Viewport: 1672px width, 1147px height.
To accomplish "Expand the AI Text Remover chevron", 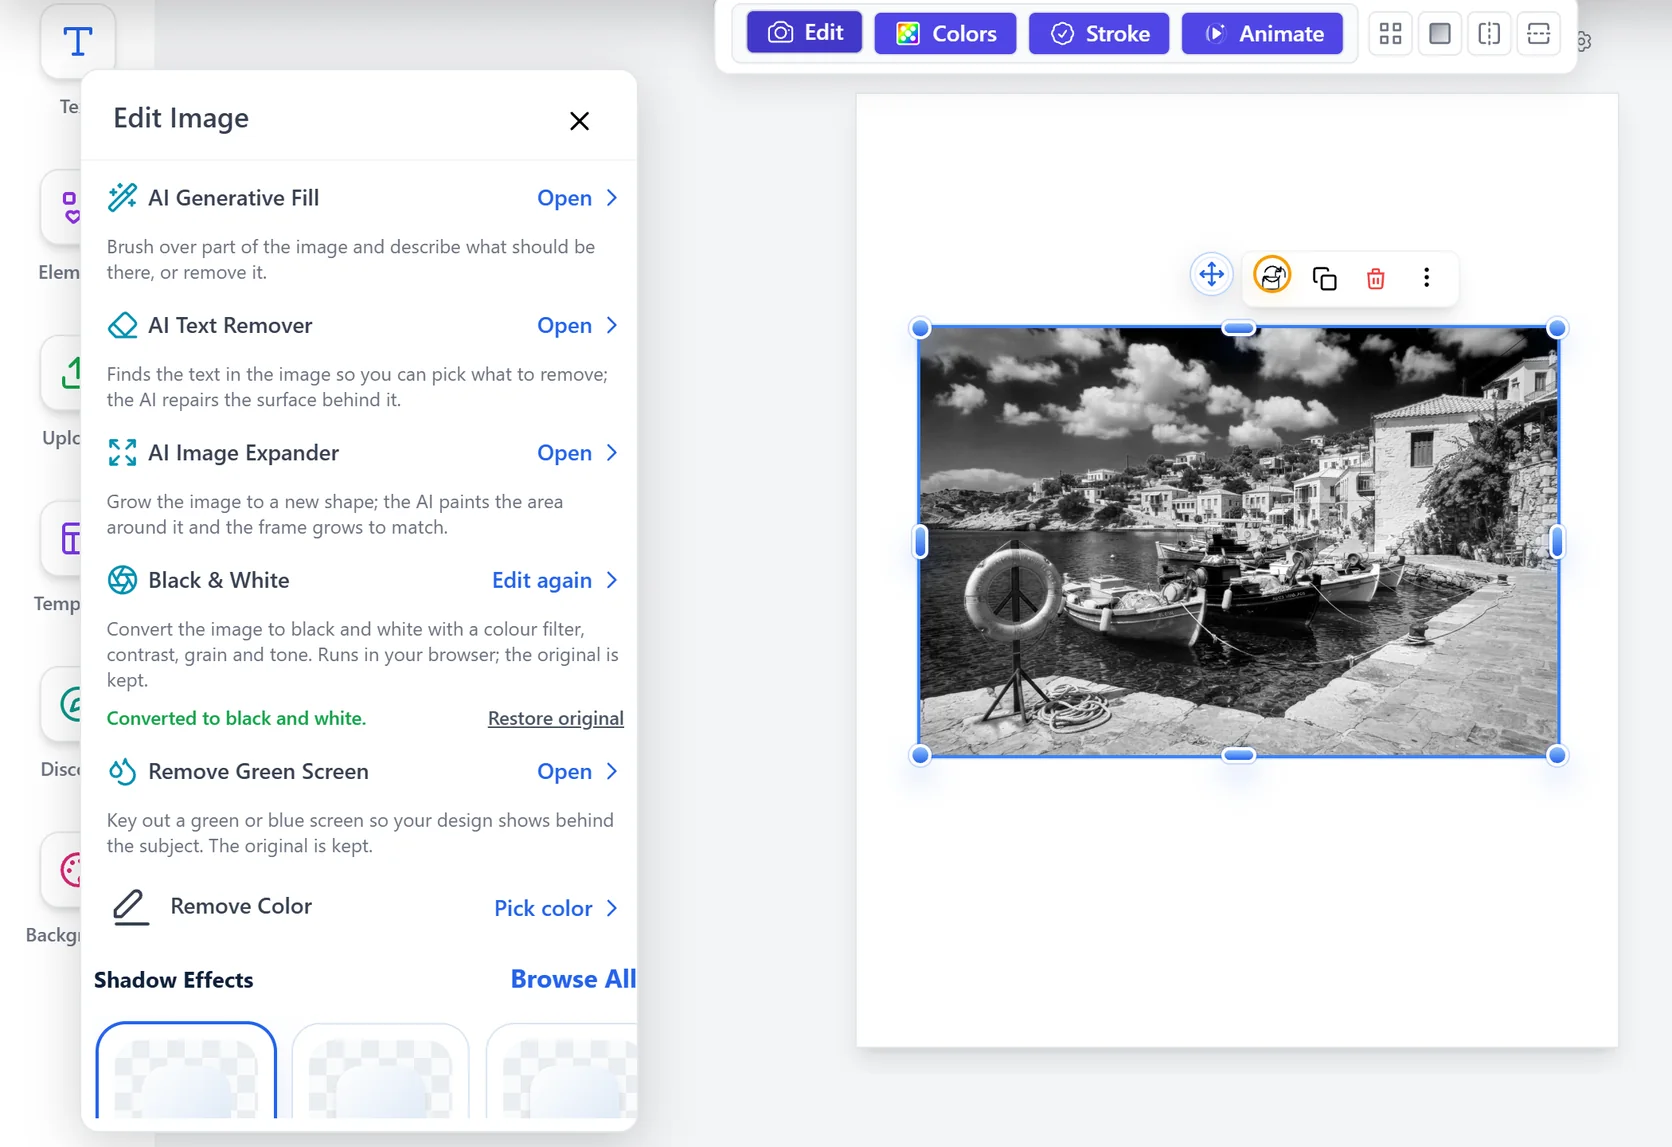I will (612, 325).
